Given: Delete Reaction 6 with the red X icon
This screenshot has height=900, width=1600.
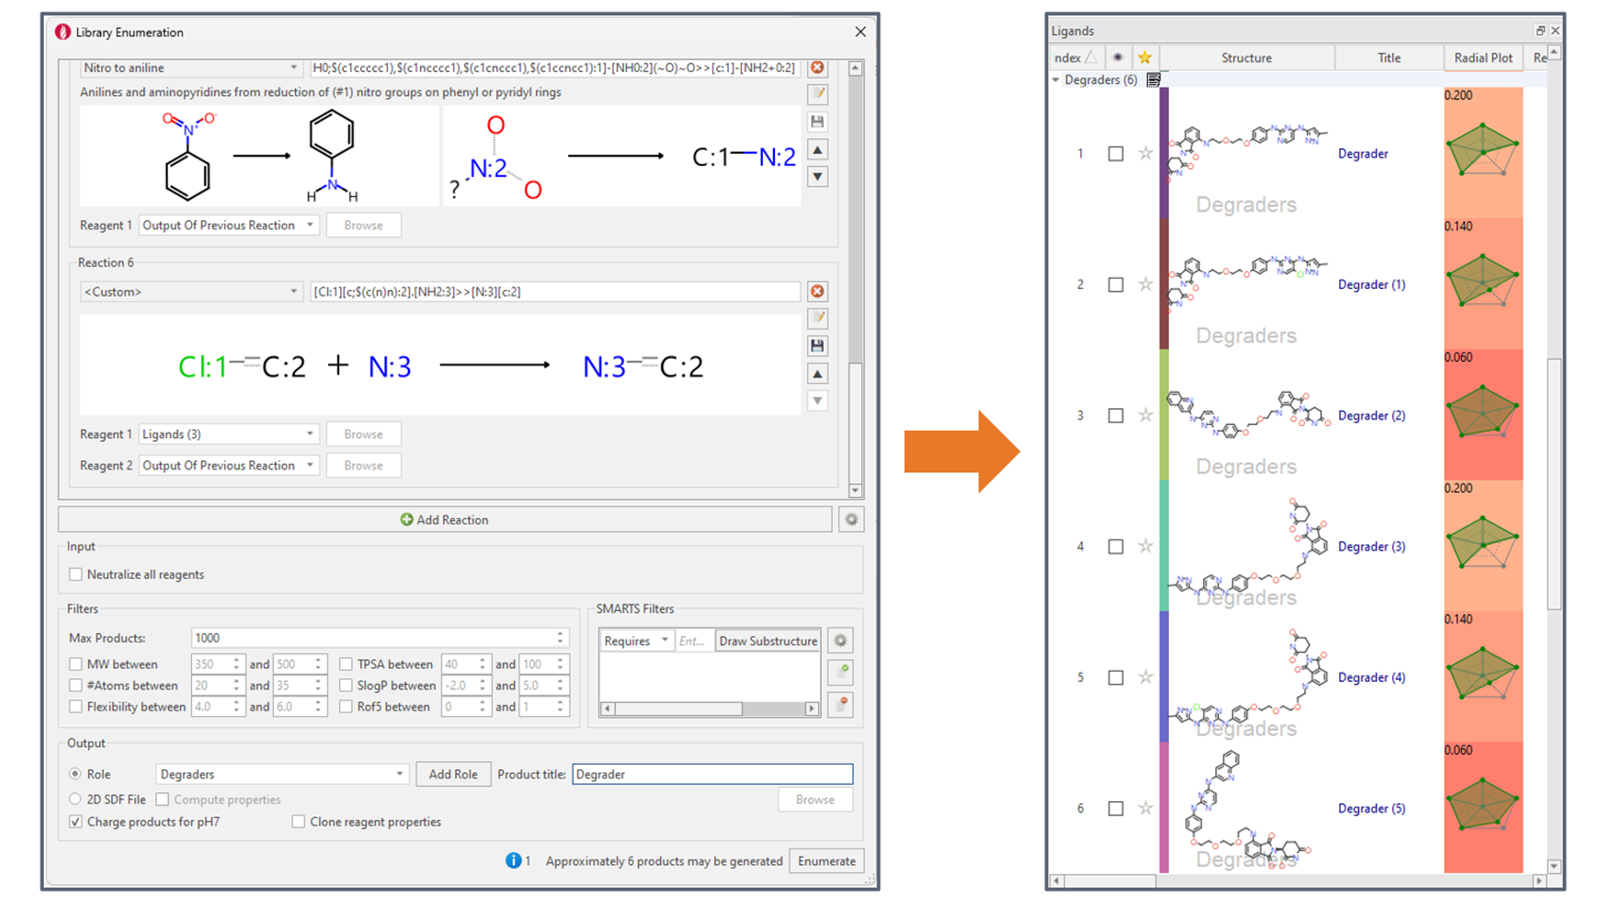Looking at the screenshot, I should [817, 291].
